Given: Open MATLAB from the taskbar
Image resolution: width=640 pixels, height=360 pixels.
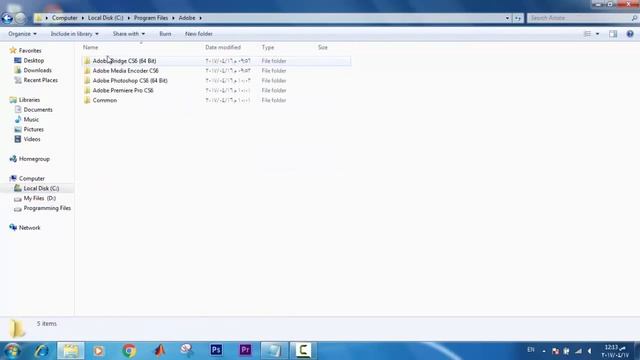Looking at the screenshot, I should tap(160, 351).
